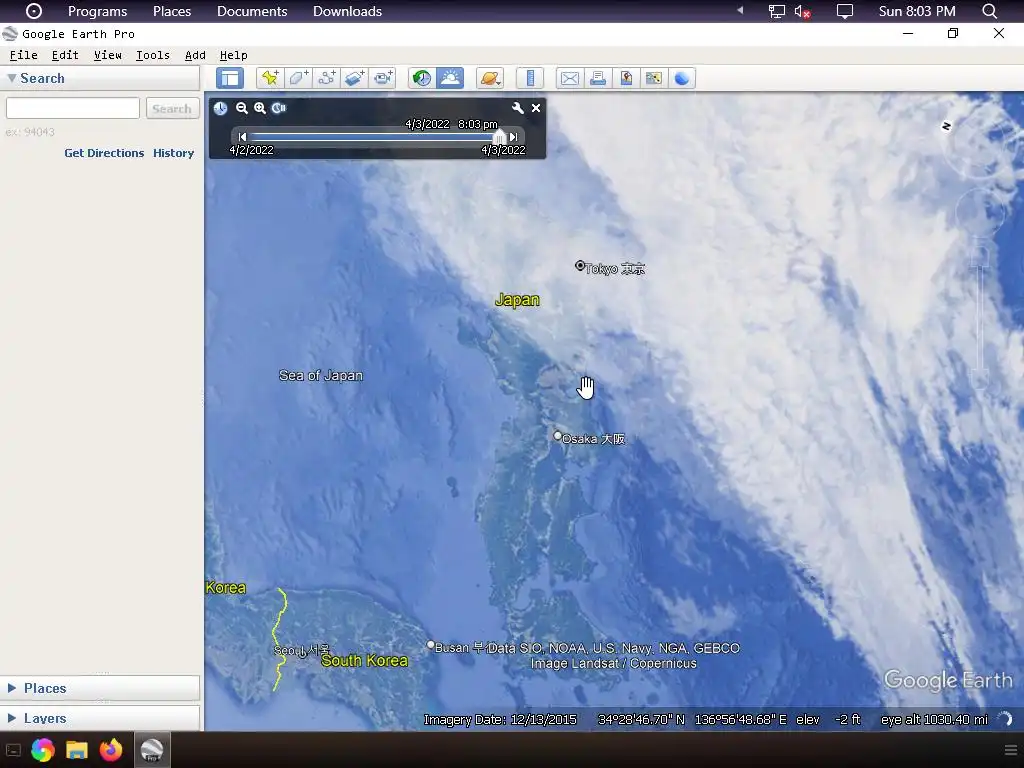Open time slider options wrench

[x=517, y=108]
